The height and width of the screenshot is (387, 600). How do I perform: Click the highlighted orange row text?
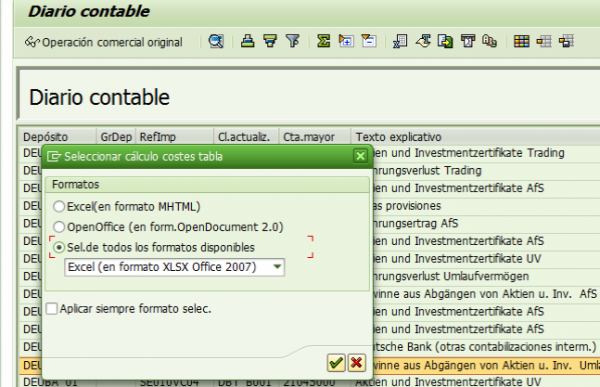pos(486,365)
